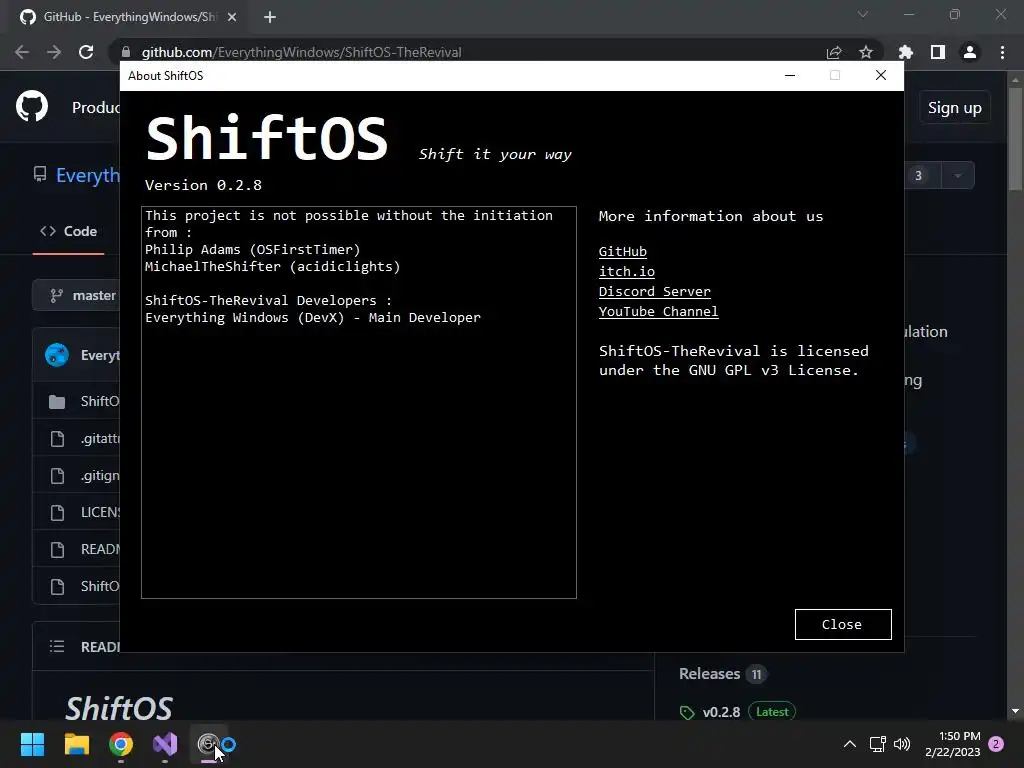Image resolution: width=1024 pixels, height=768 pixels.
Task: Click the repository owner link Everyth...
Action: pos(88,175)
